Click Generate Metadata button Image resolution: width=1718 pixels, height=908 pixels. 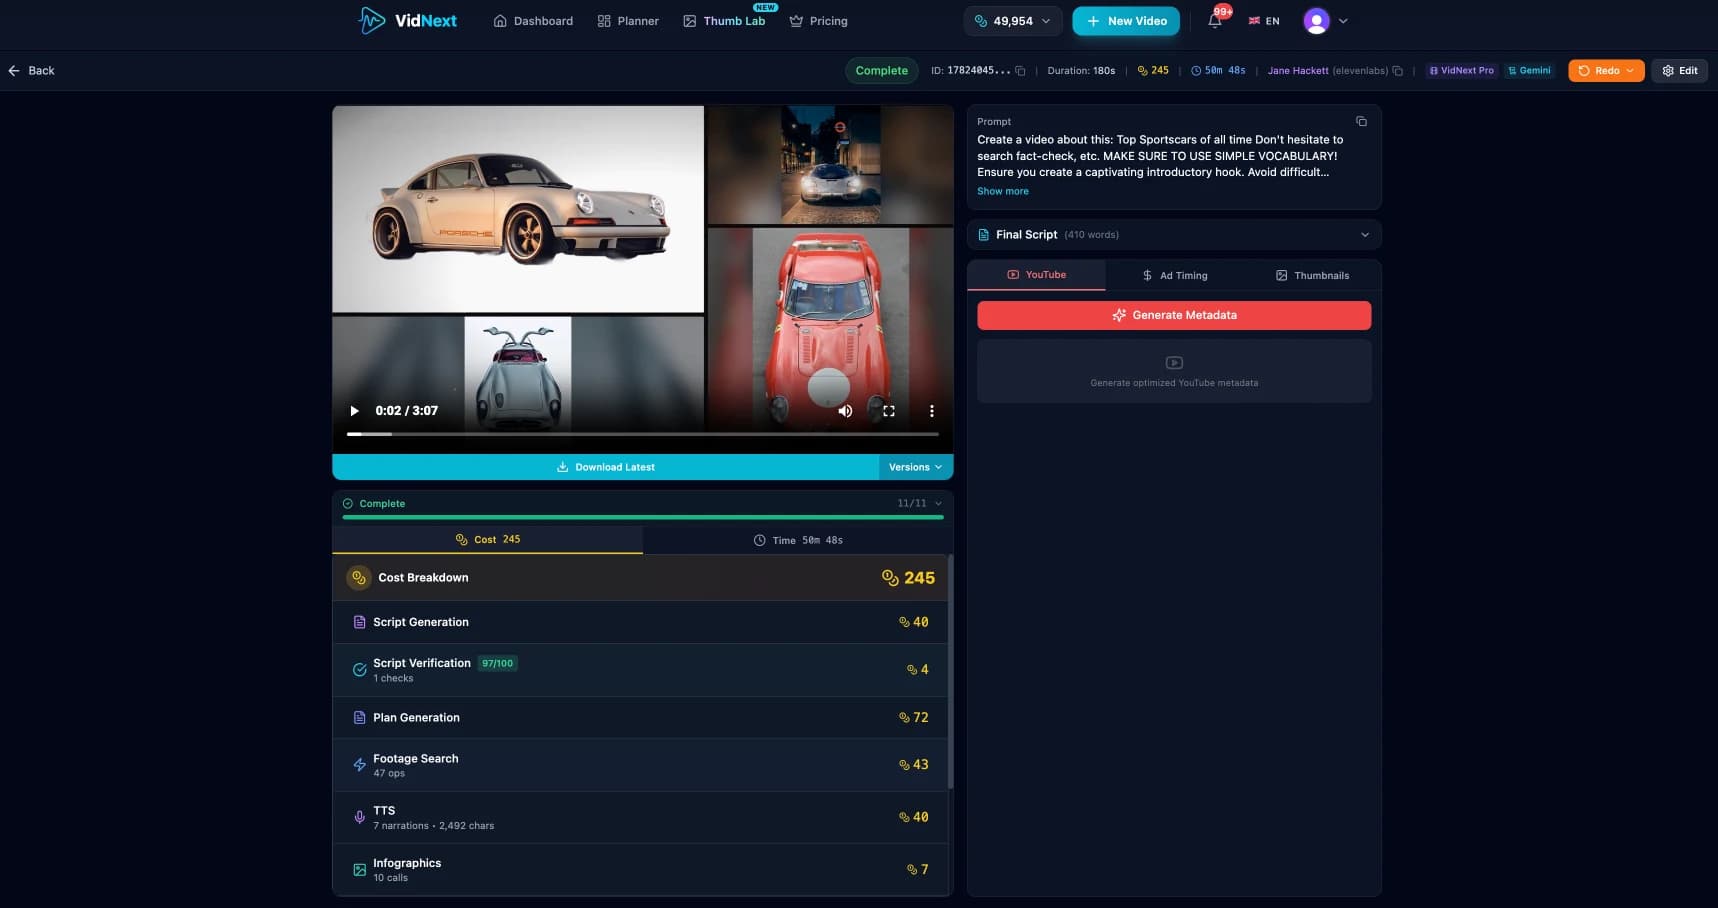click(x=1174, y=315)
